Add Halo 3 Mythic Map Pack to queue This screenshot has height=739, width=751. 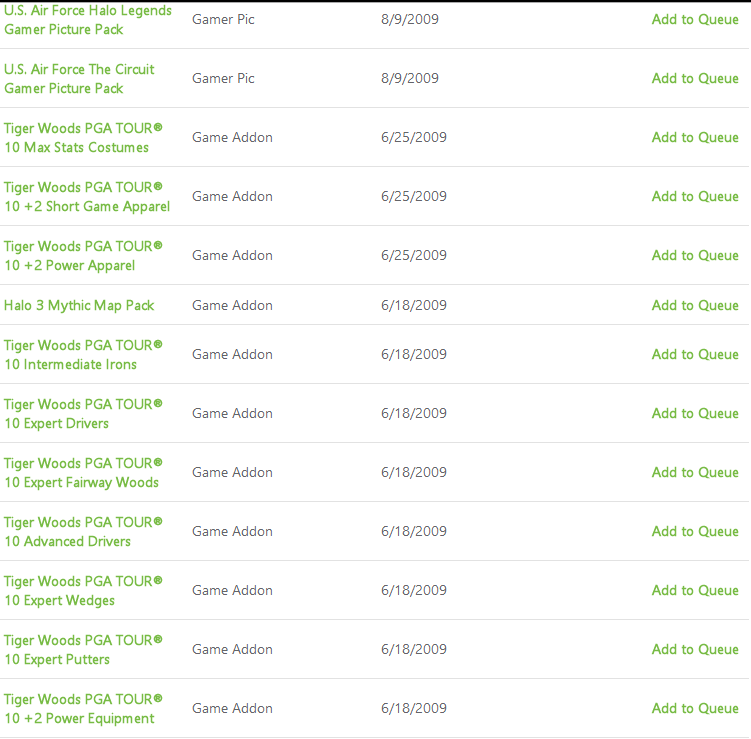(695, 305)
